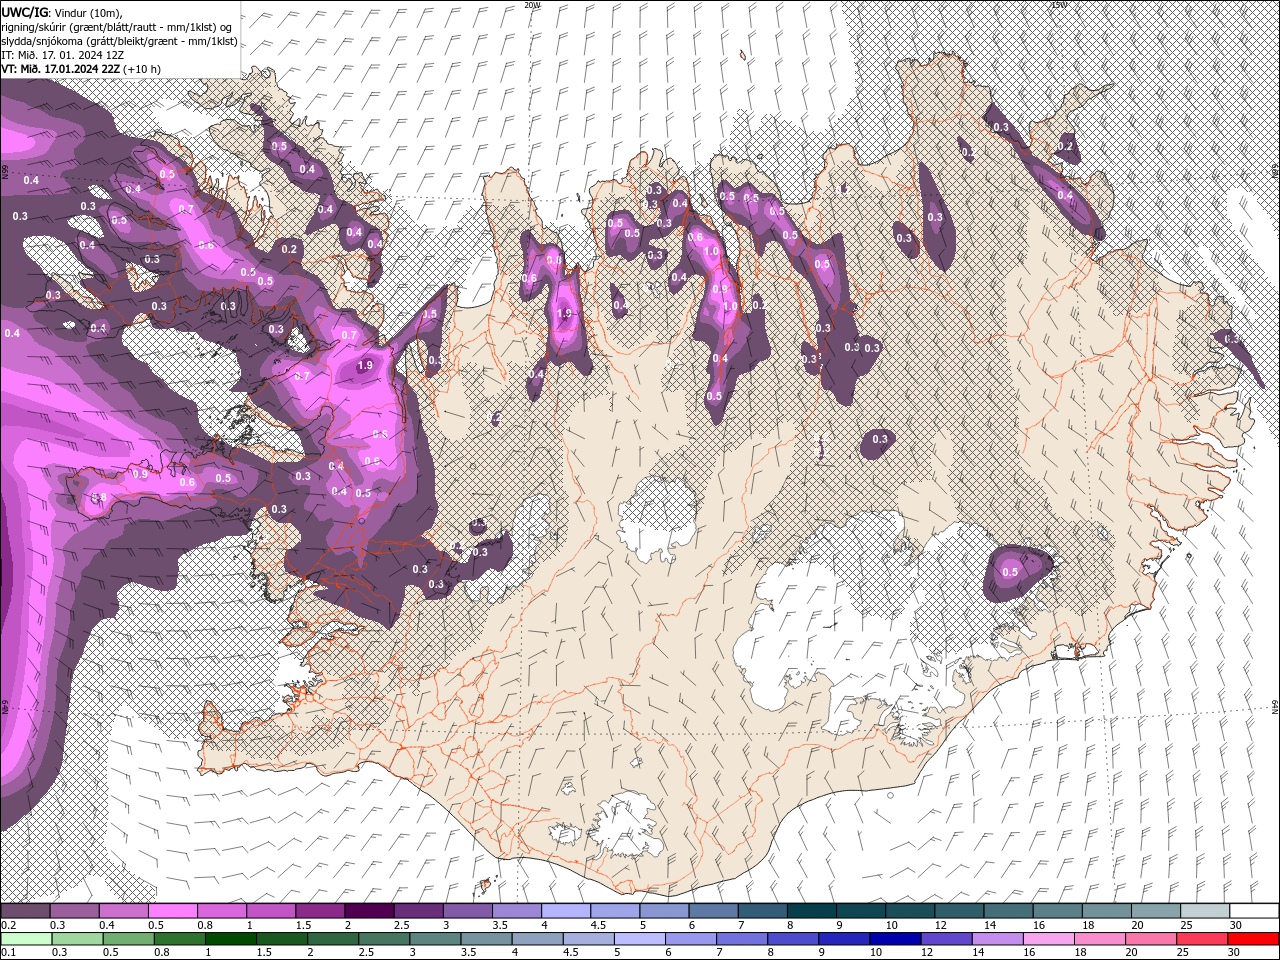Click the '18' label in snow legend row
The image size is (1280, 960).
[x=1088, y=925]
